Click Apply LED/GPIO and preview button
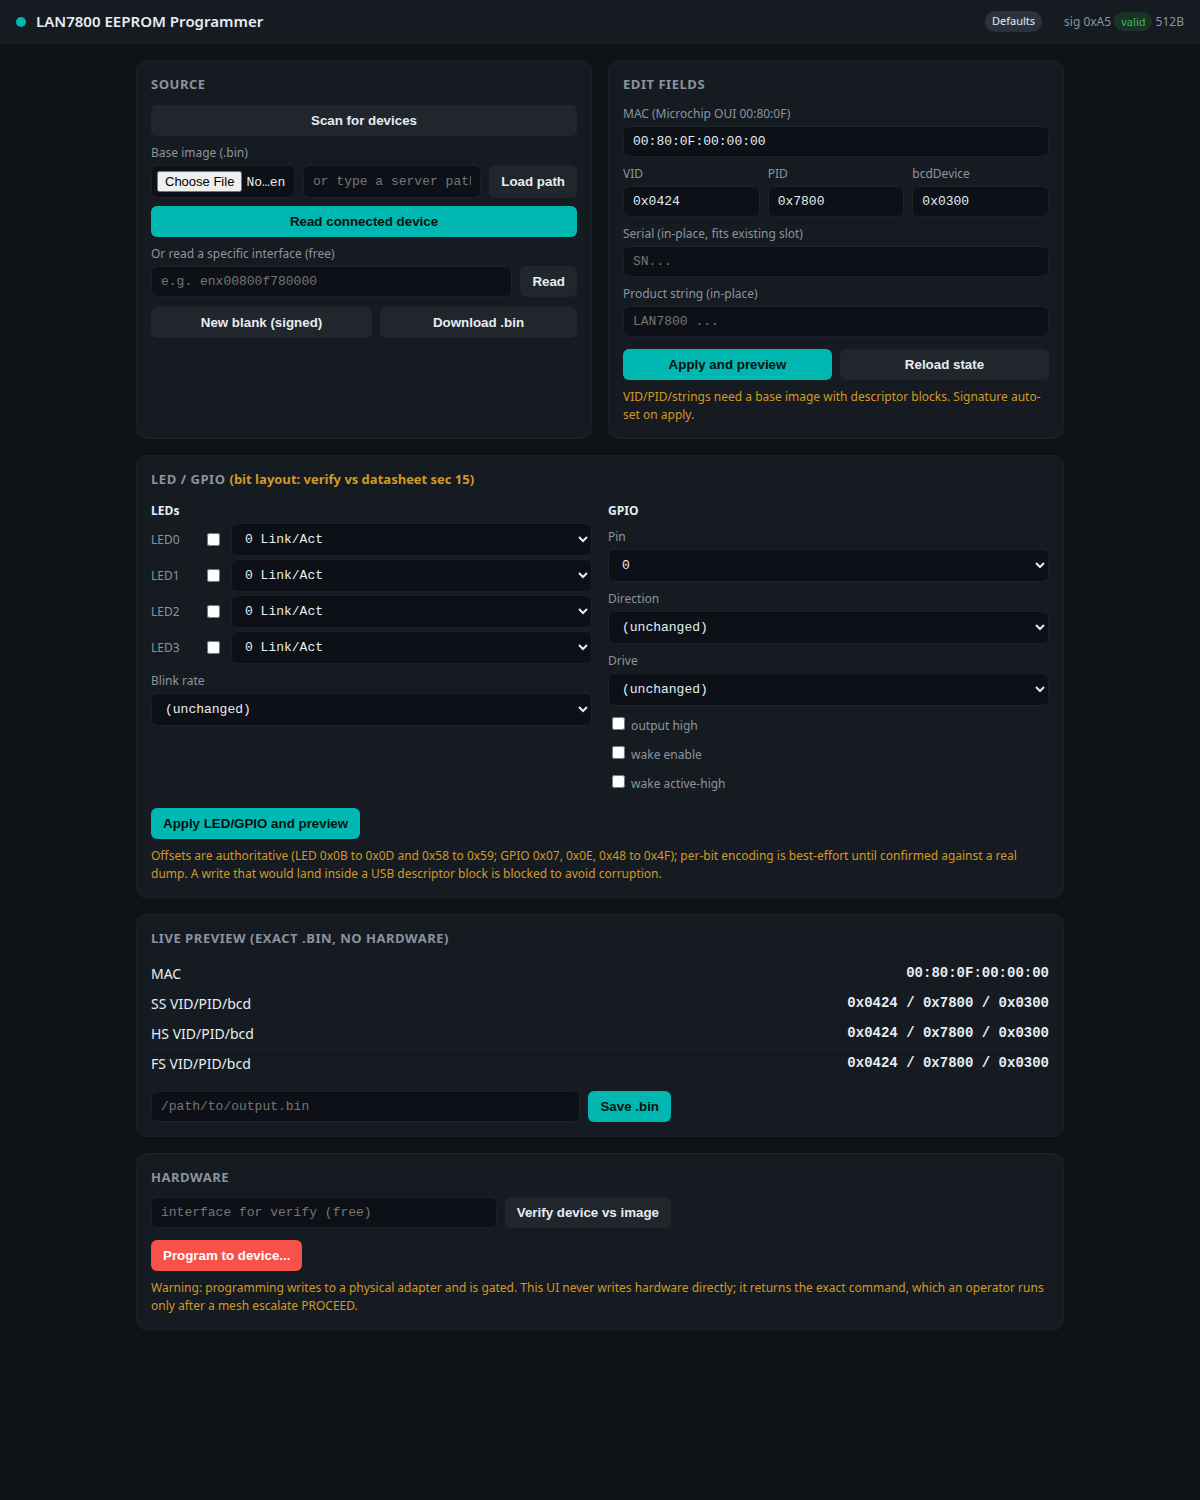1200x1500 pixels. (255, 824)
